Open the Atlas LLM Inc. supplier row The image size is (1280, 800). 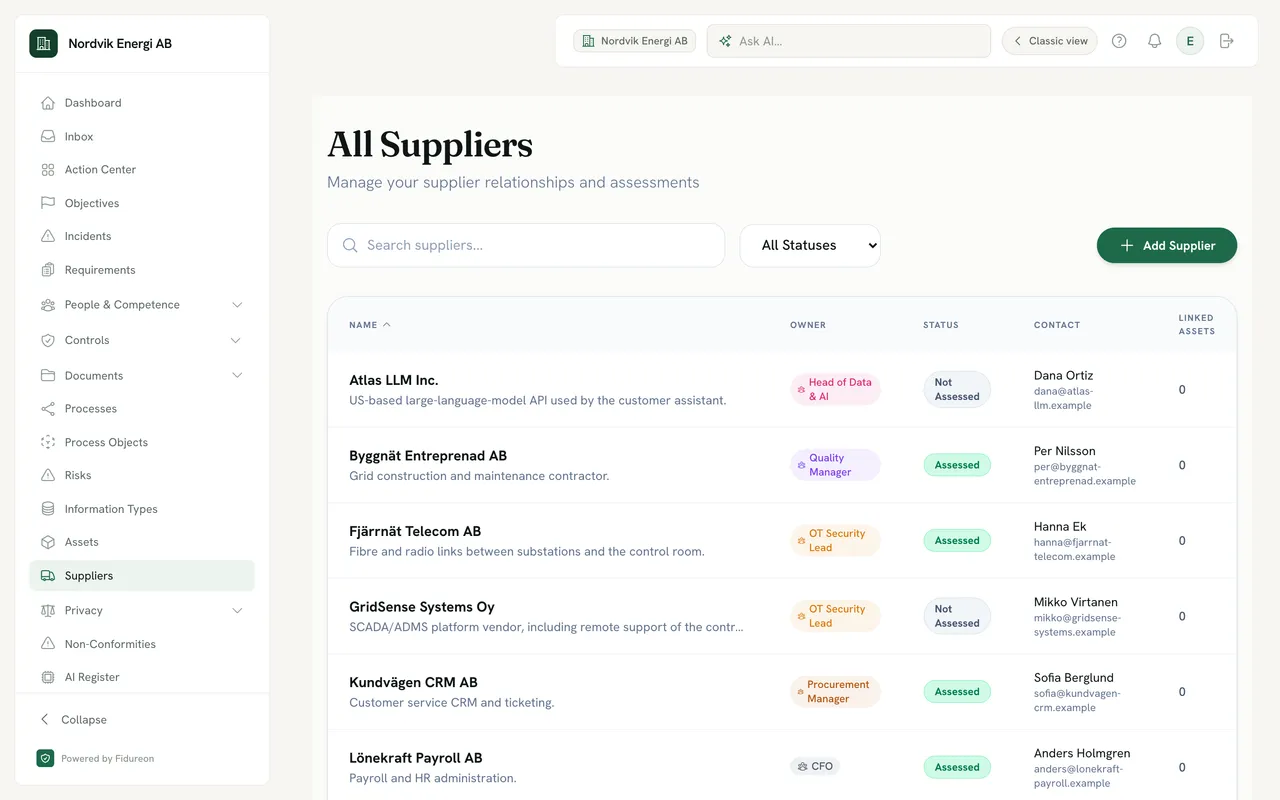(x=782, y=390)
